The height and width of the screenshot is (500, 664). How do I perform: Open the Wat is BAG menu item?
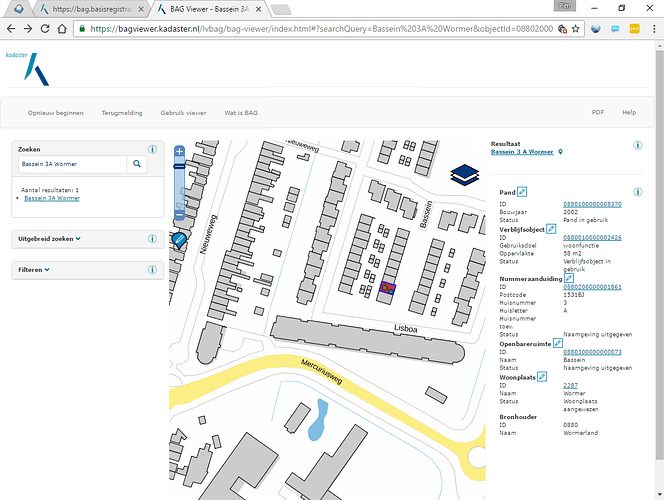242,113
